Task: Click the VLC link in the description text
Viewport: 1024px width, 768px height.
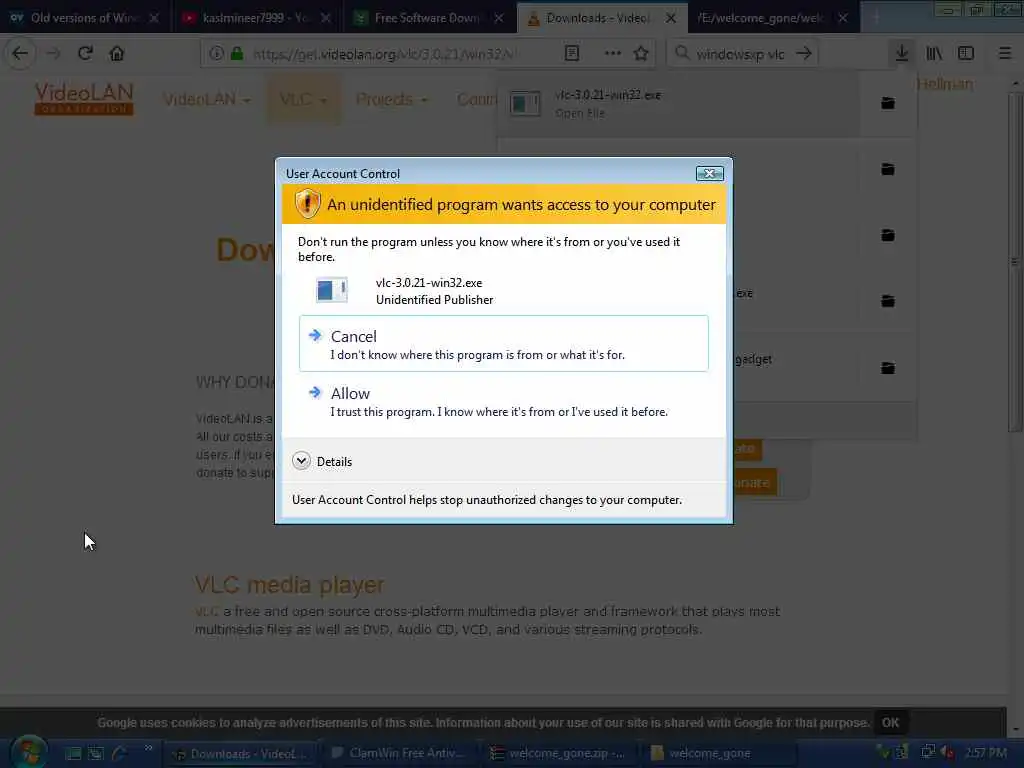Action: (206, 612)
